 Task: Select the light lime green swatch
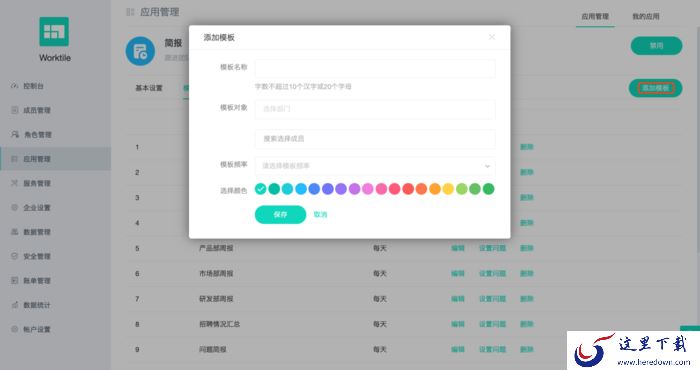pyautogui.click(x=462, y=189)
